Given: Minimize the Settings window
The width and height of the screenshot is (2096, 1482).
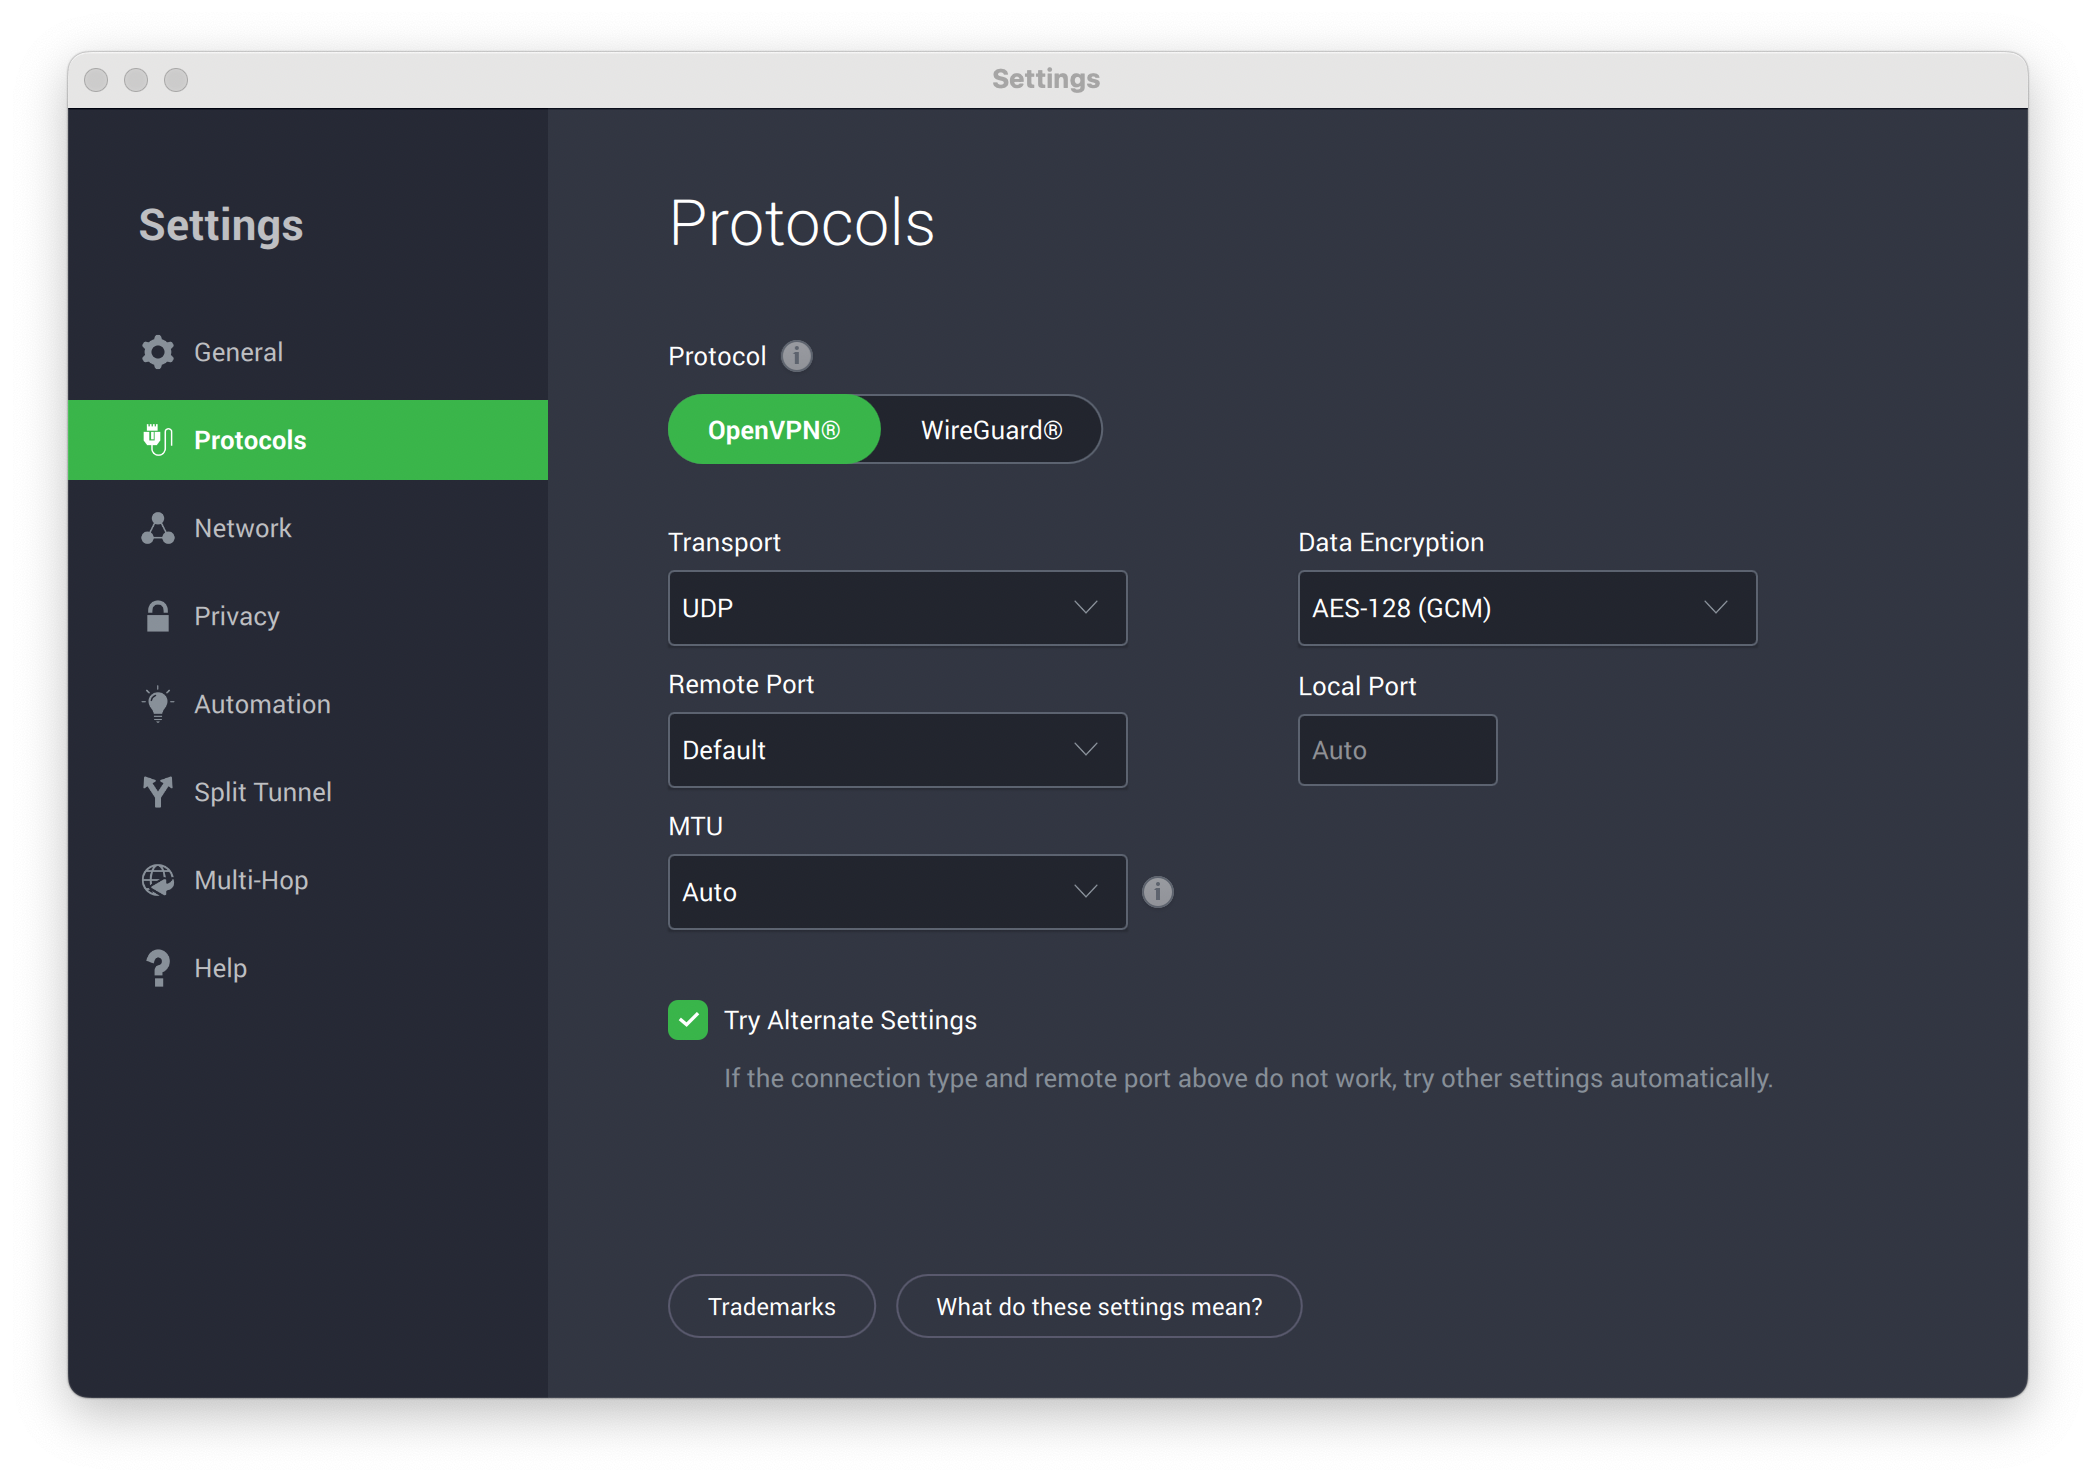Looking at the screenshot, I should pos(136,79).
